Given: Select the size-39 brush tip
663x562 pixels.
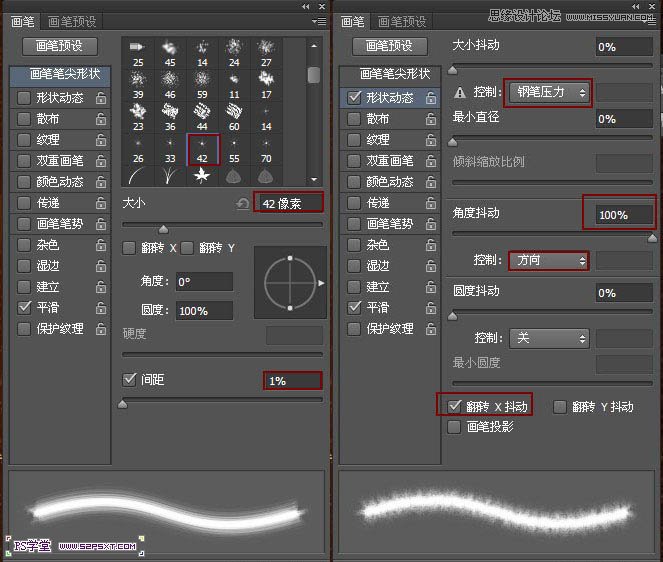Looking at the screenshot, I should click(x=138, y=85).
